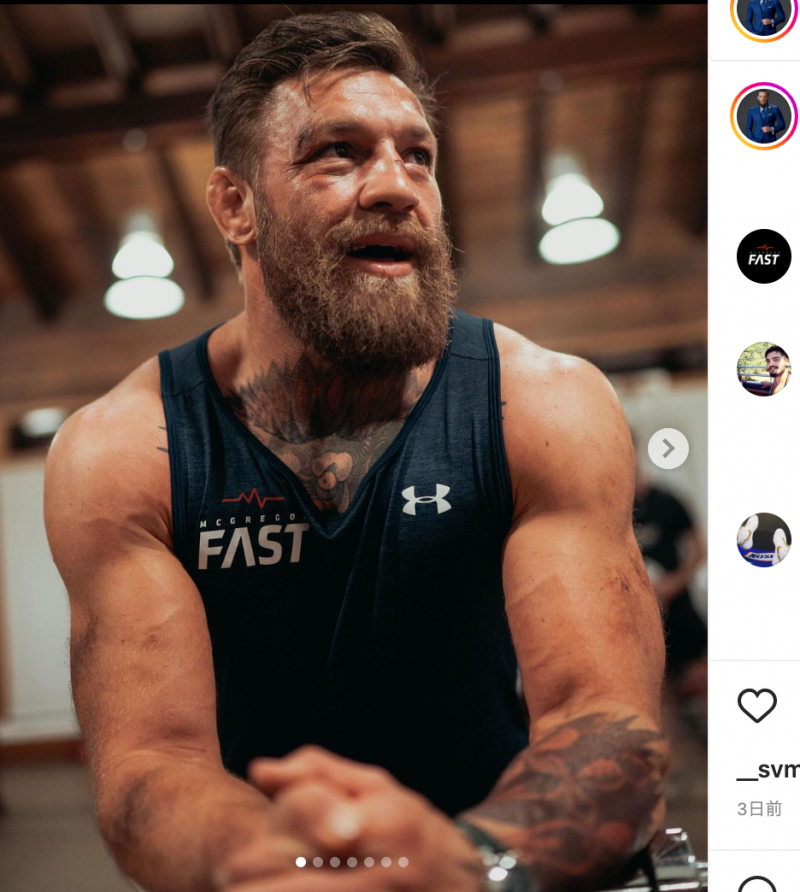Click the partially visible circle icon below the timestamp
The width and height of the screenshot is (800, 892).
(x=757, y=885)
